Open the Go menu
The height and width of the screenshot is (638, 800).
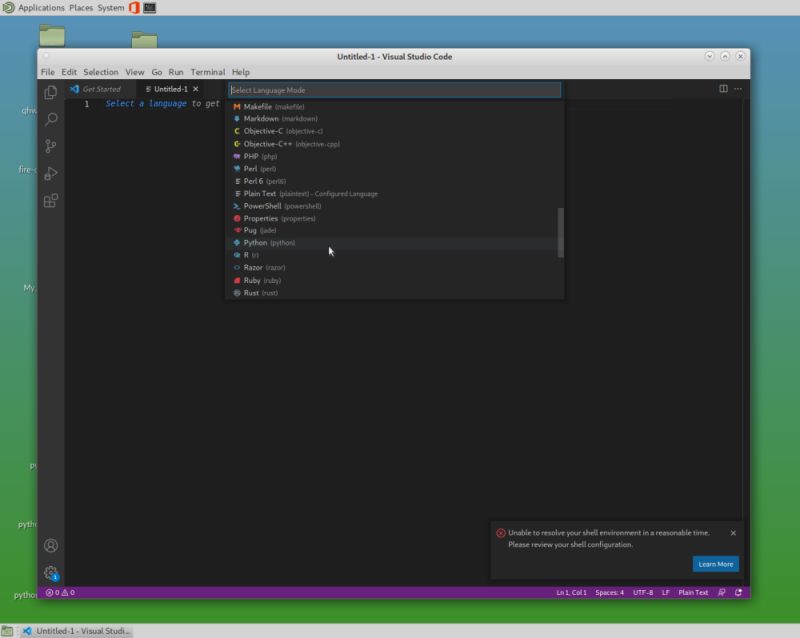[x=157, y=72]
